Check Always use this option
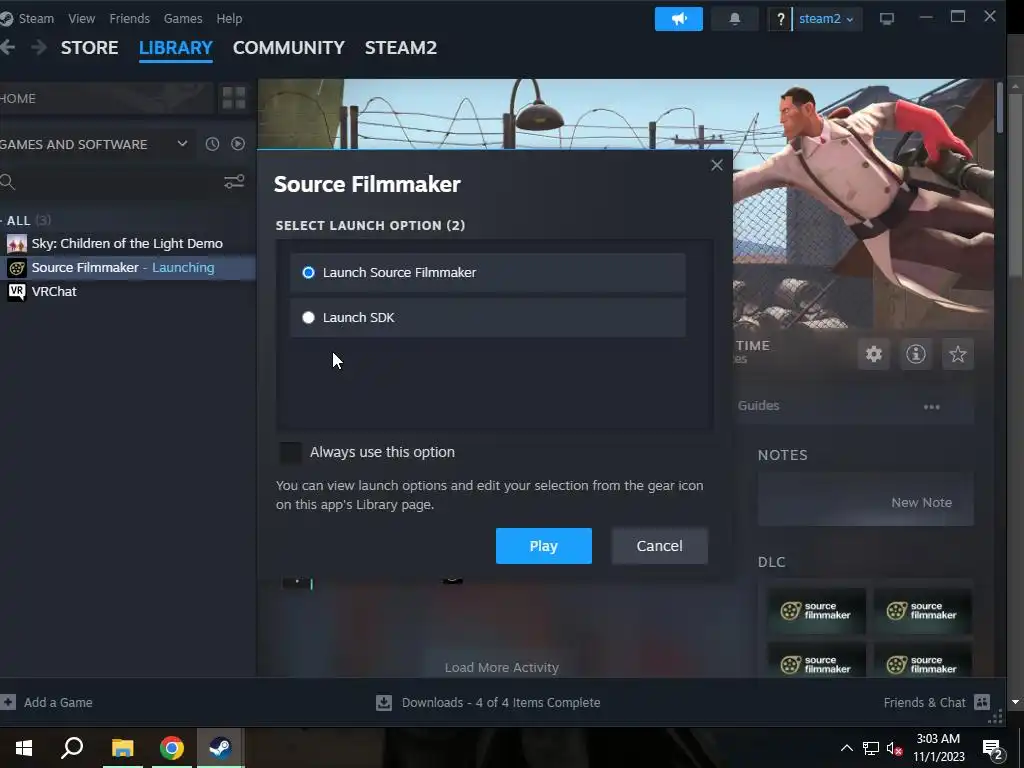 (291, 452)
